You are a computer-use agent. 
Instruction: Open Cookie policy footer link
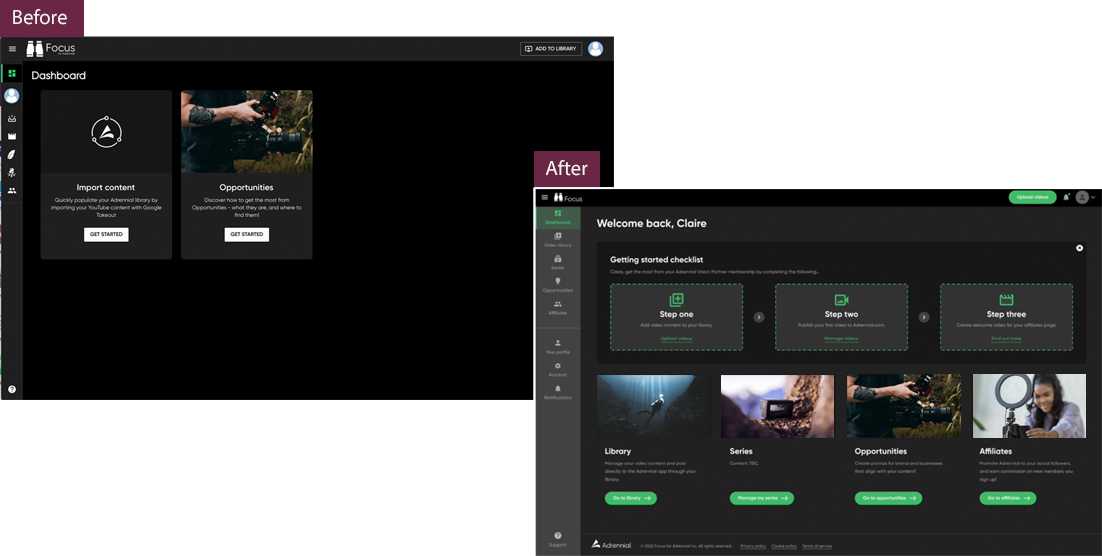click(784, 546)
